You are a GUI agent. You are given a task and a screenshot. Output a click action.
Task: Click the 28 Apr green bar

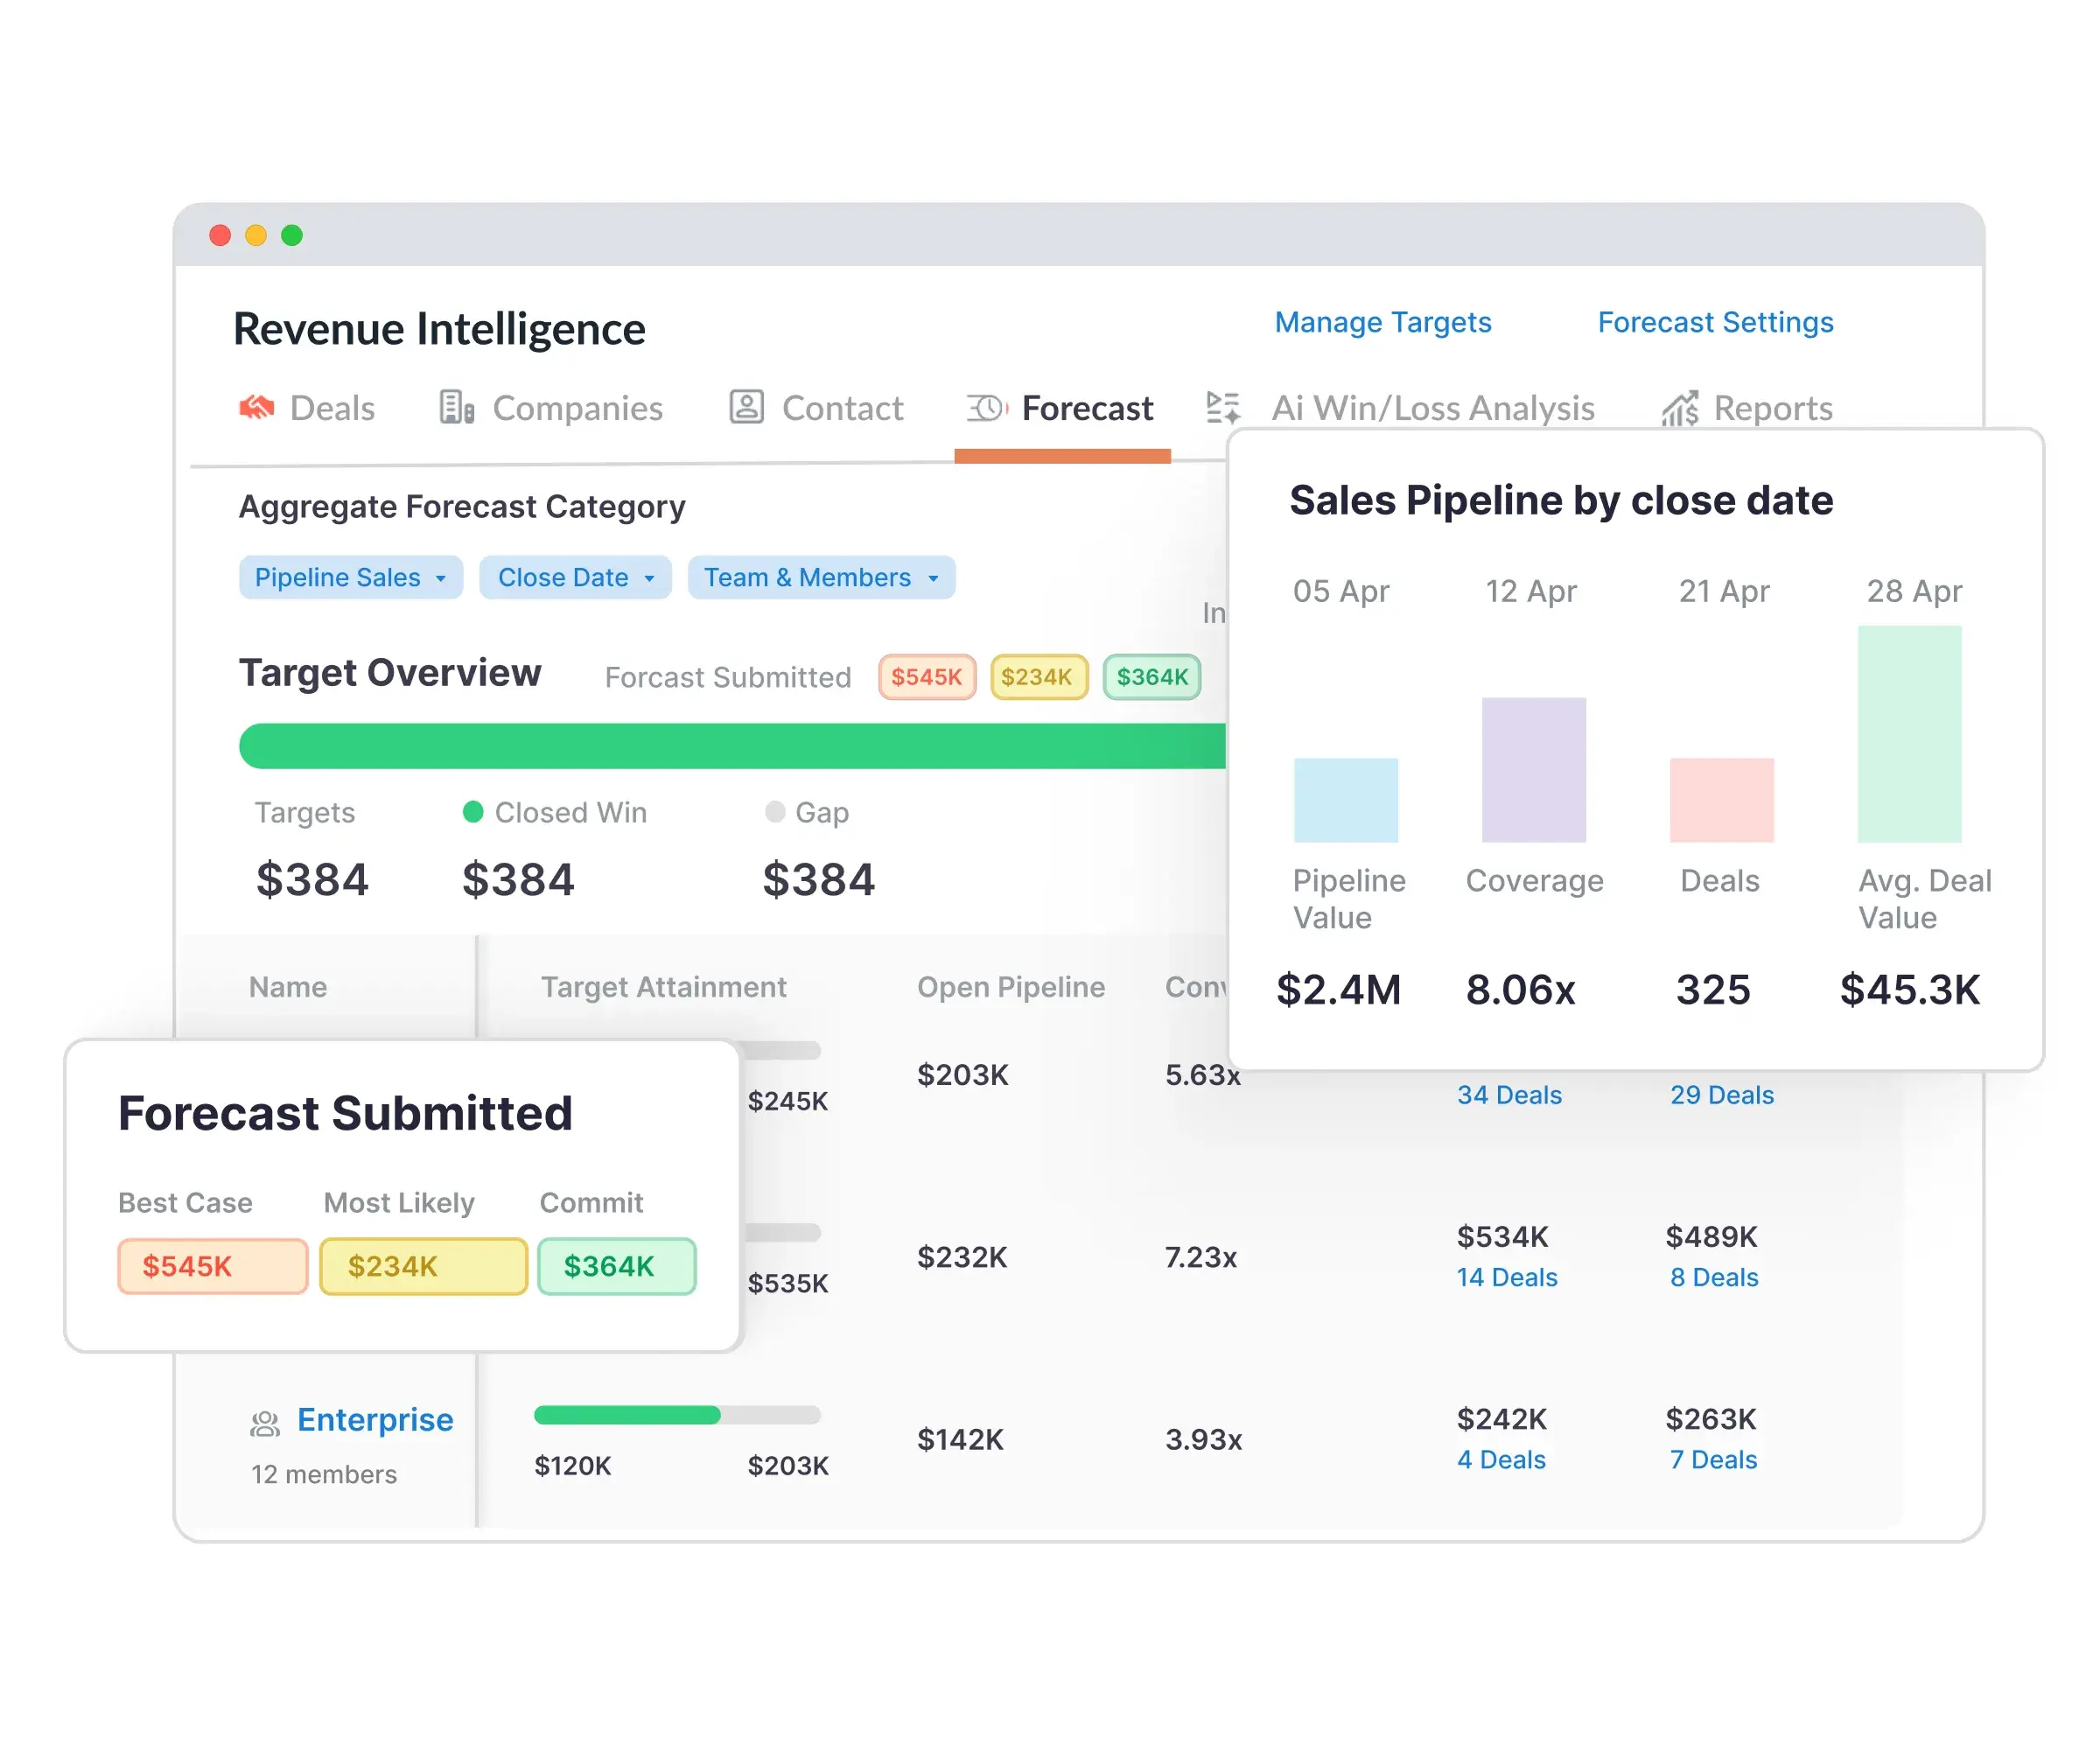(1910, 734)
